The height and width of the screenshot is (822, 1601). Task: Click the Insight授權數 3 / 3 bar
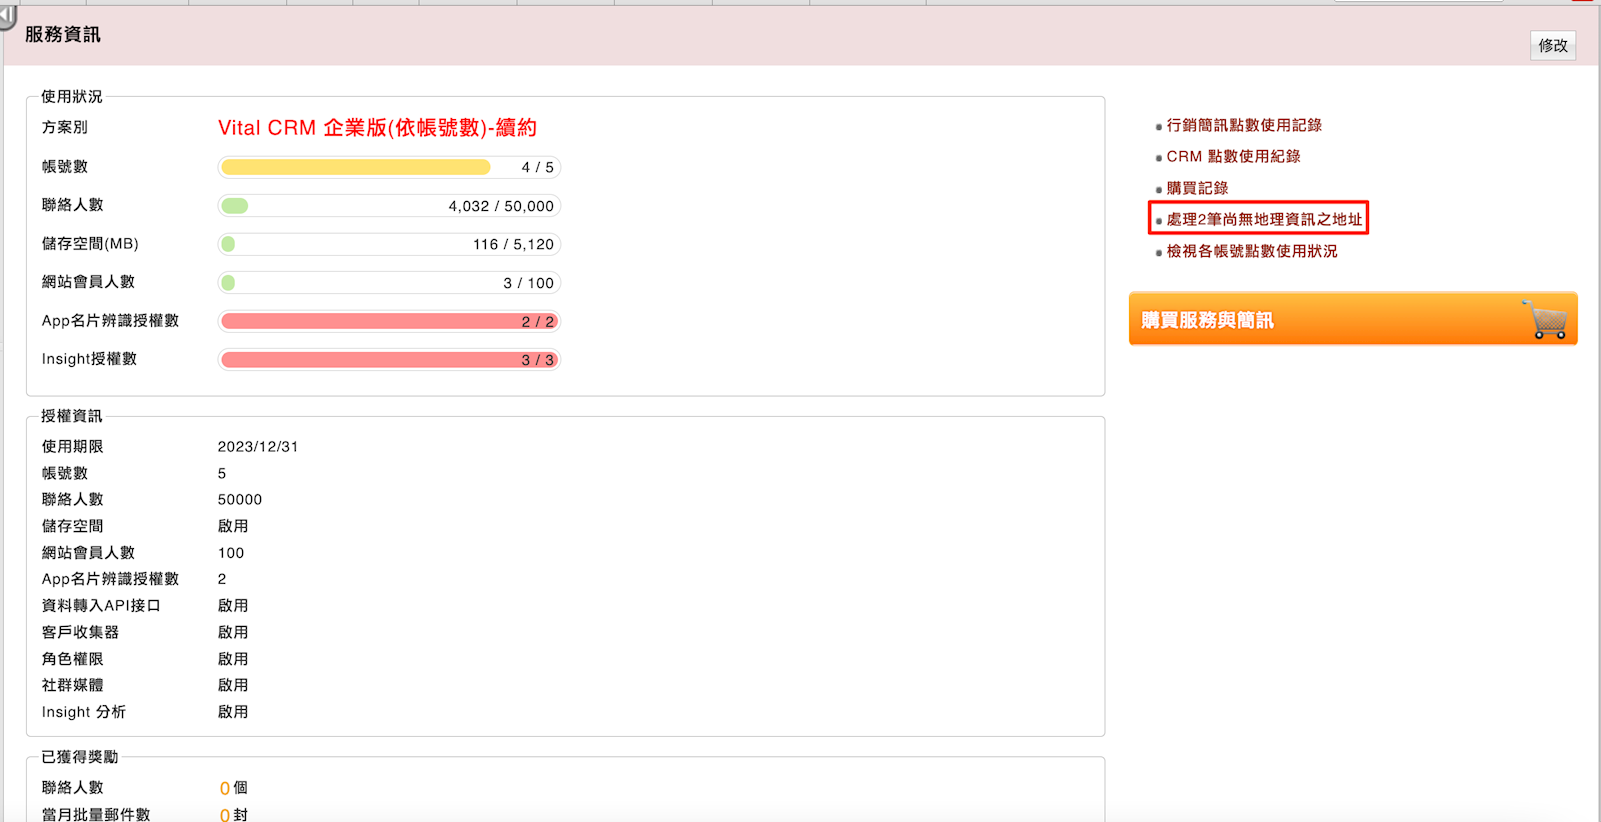point(389,359)
